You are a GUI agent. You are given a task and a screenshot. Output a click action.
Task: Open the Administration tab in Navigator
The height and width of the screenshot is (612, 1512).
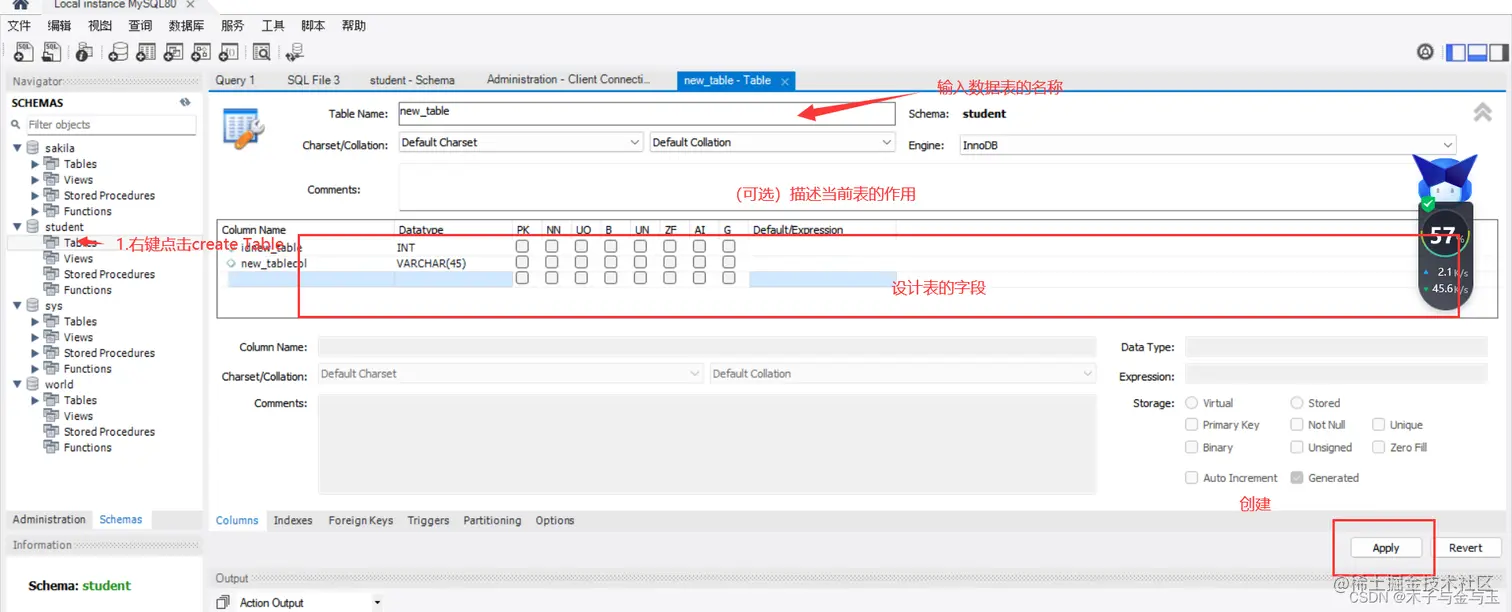(x=49, y=519)
